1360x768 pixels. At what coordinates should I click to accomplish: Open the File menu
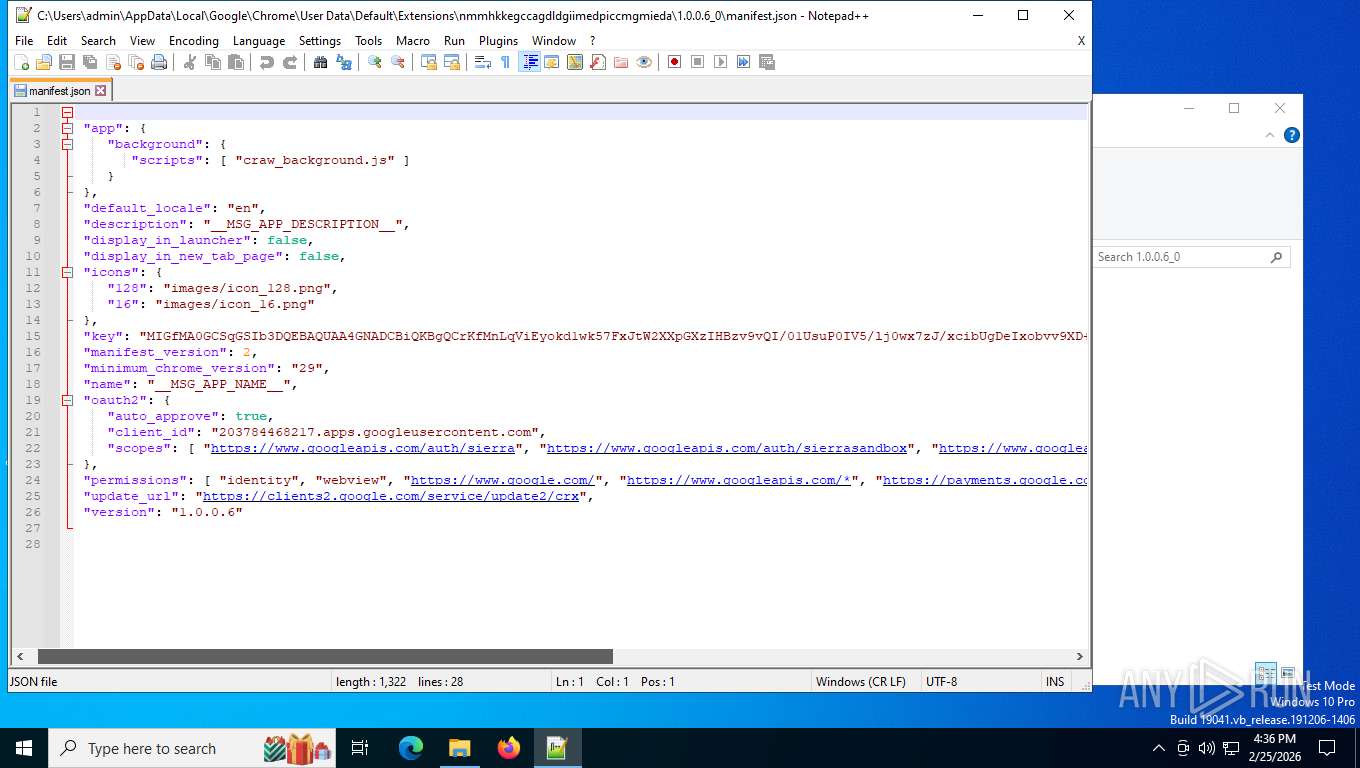24,41
